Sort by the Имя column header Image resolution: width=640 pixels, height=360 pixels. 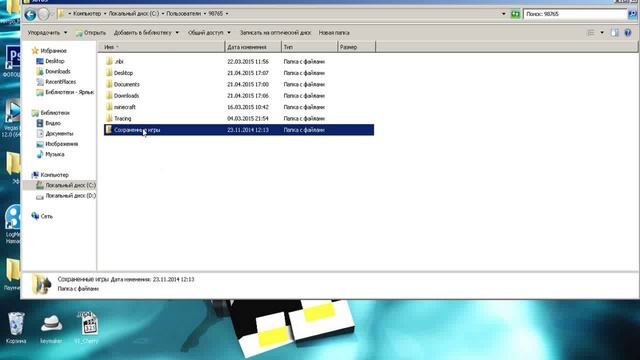[x=161, y=47]
